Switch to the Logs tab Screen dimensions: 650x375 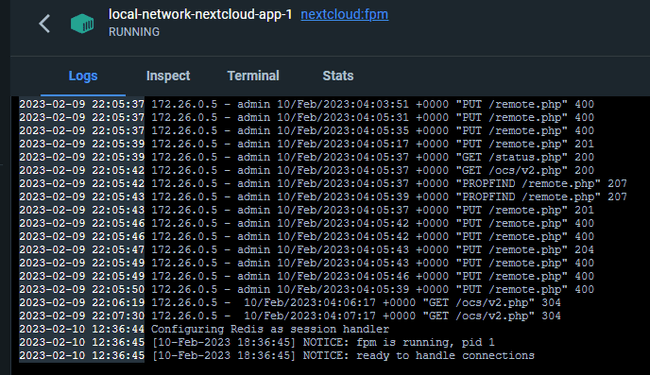pyautogui.click(x=83, y=76)
